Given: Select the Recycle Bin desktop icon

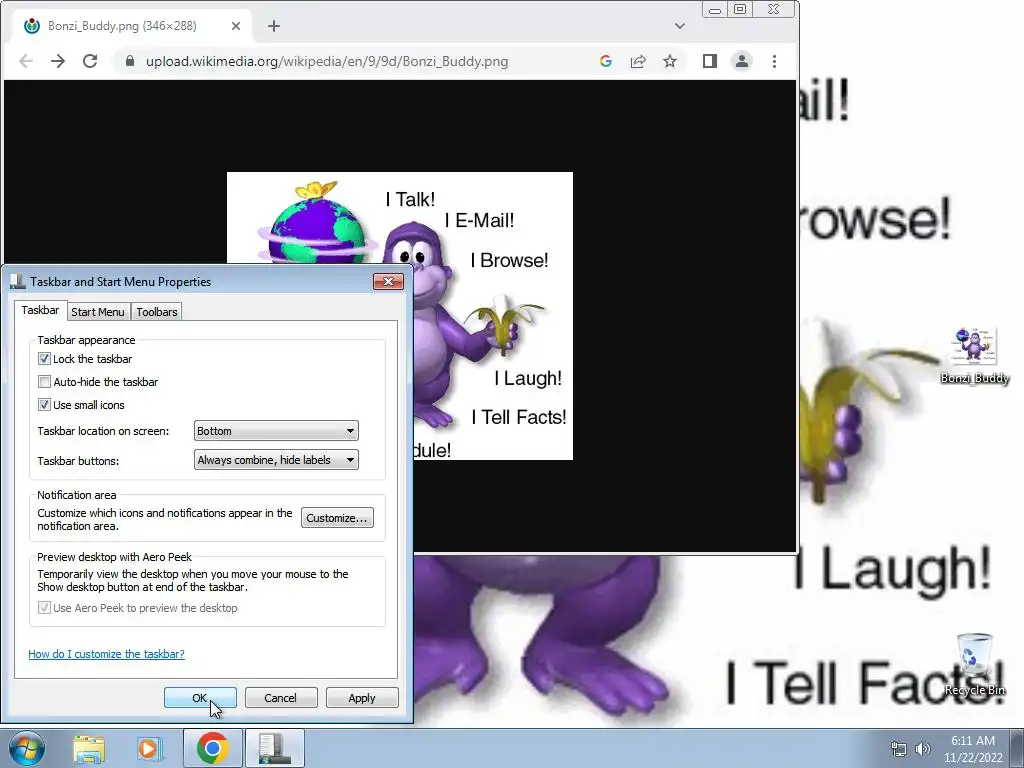Looking at the screenshot, I should coord(974,664).
